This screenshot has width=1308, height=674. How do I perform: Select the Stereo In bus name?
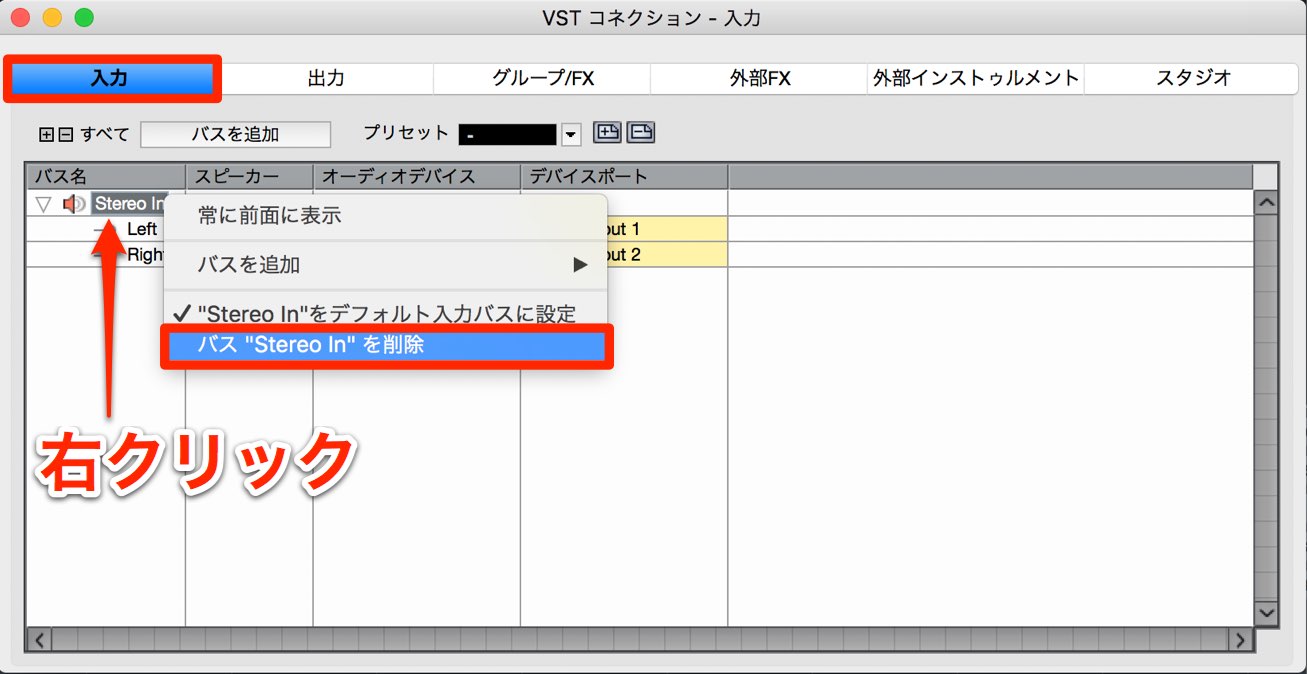point(130,204)
